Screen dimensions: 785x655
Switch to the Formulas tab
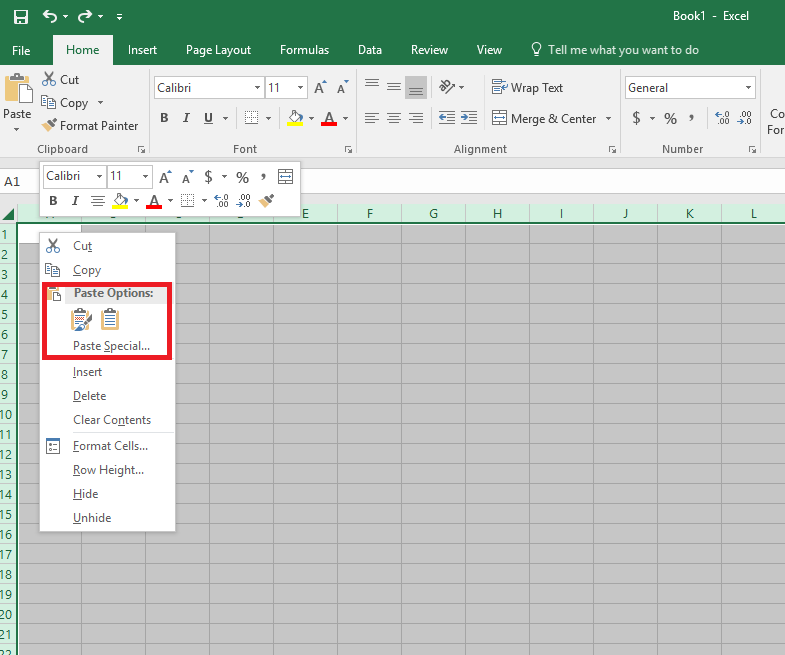304,50
